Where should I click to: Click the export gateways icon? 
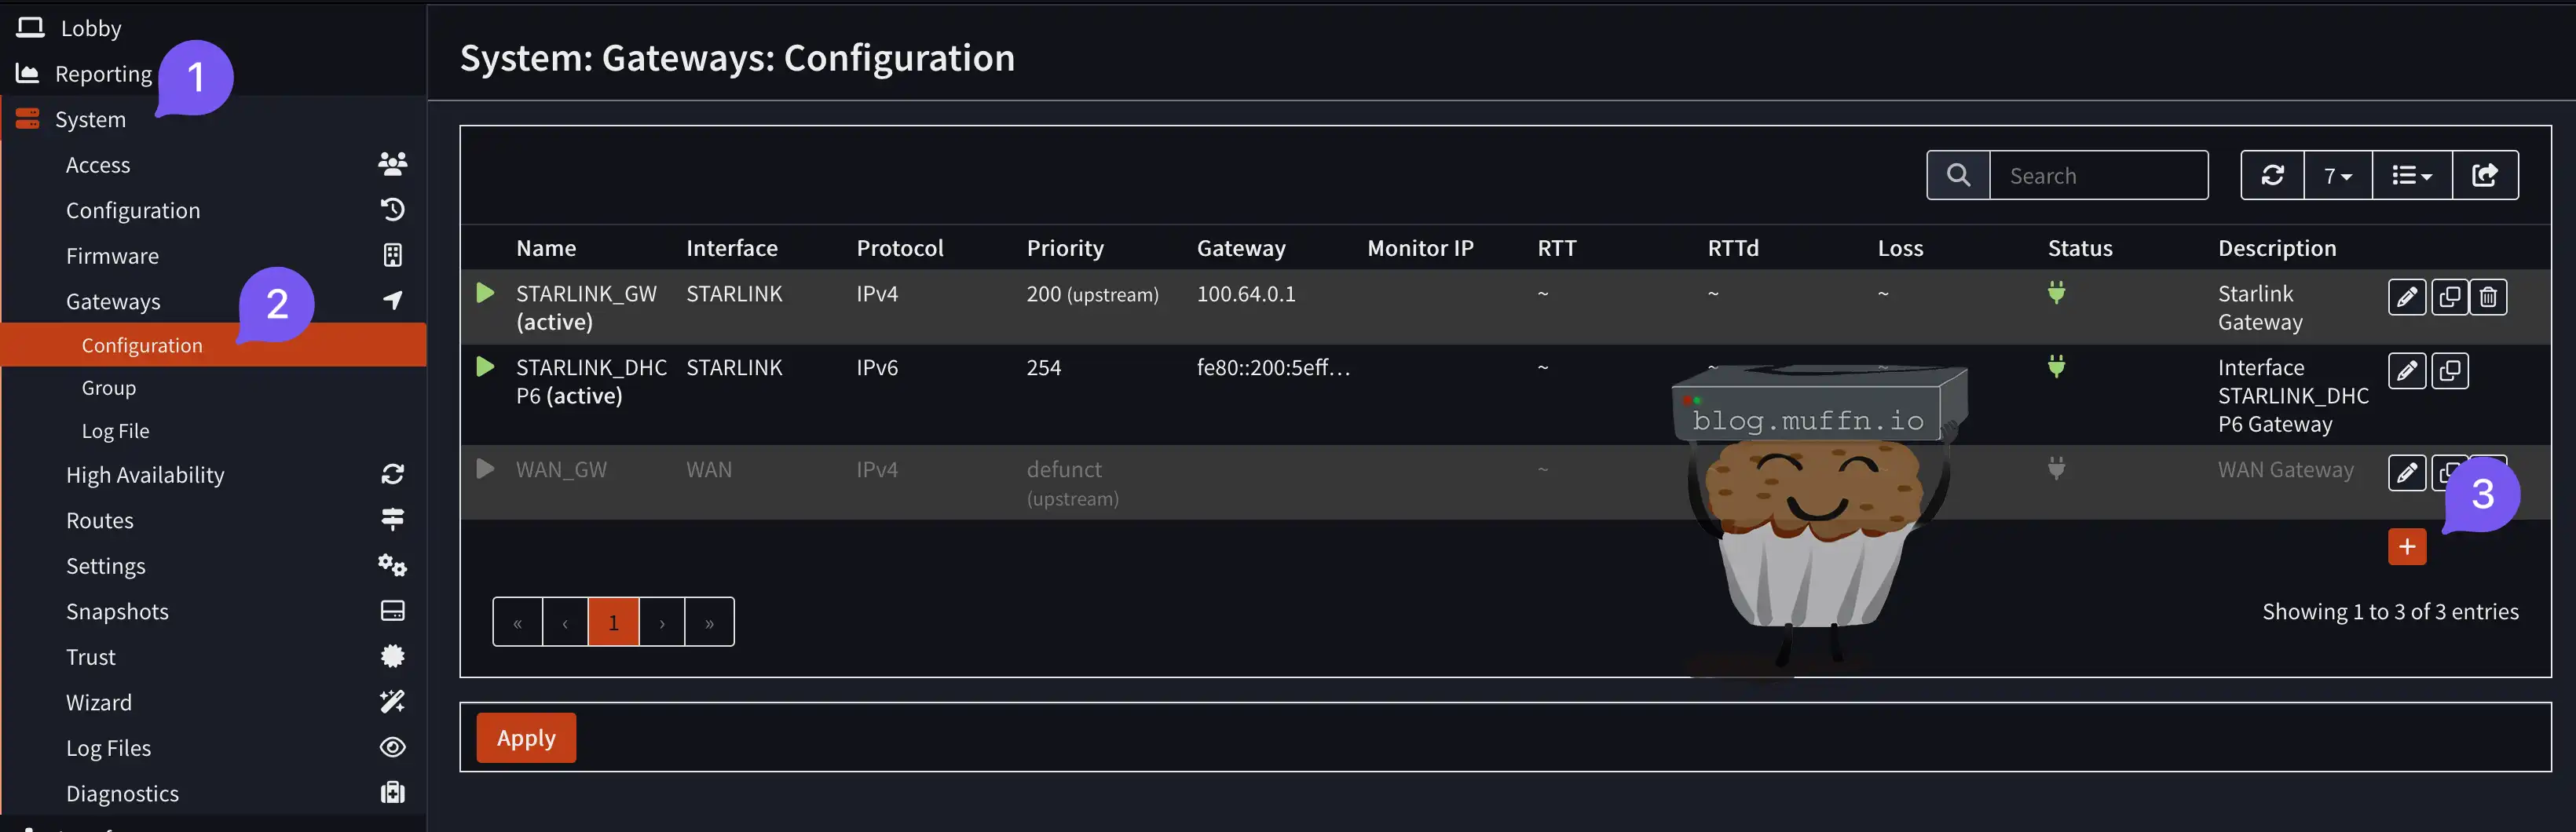2484,176
